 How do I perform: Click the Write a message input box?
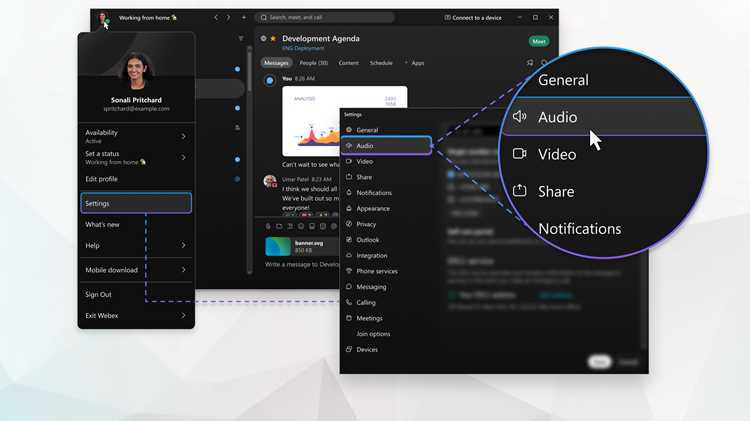(x=302, y=265)
